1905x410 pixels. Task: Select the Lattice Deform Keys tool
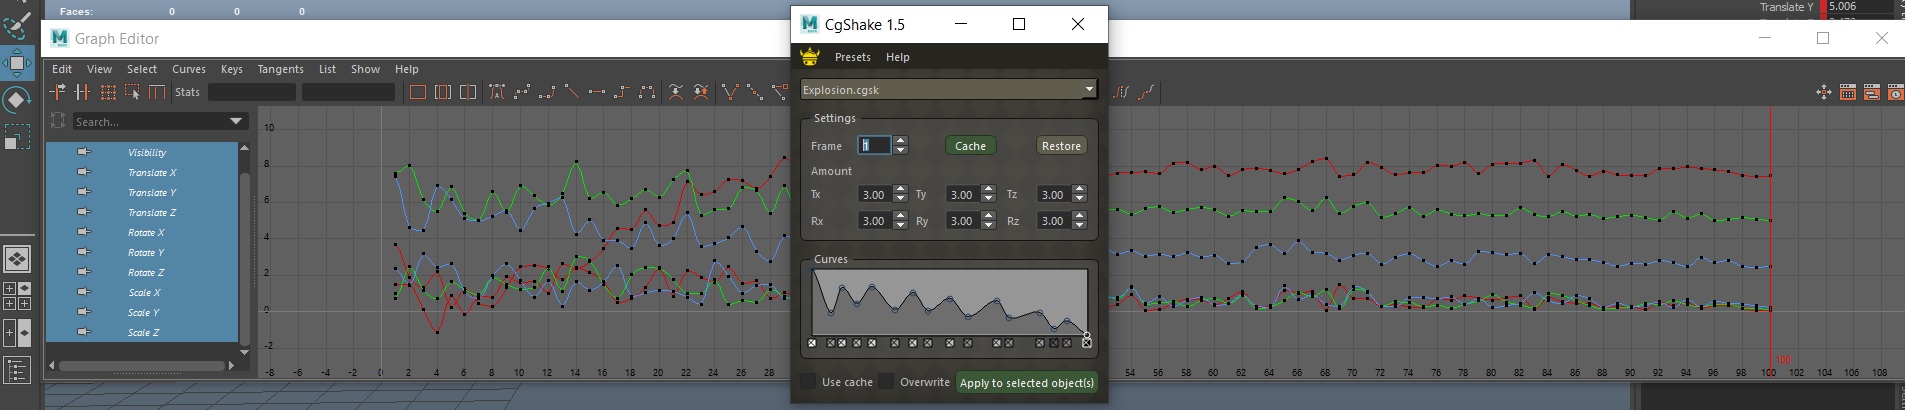(108, 92)
